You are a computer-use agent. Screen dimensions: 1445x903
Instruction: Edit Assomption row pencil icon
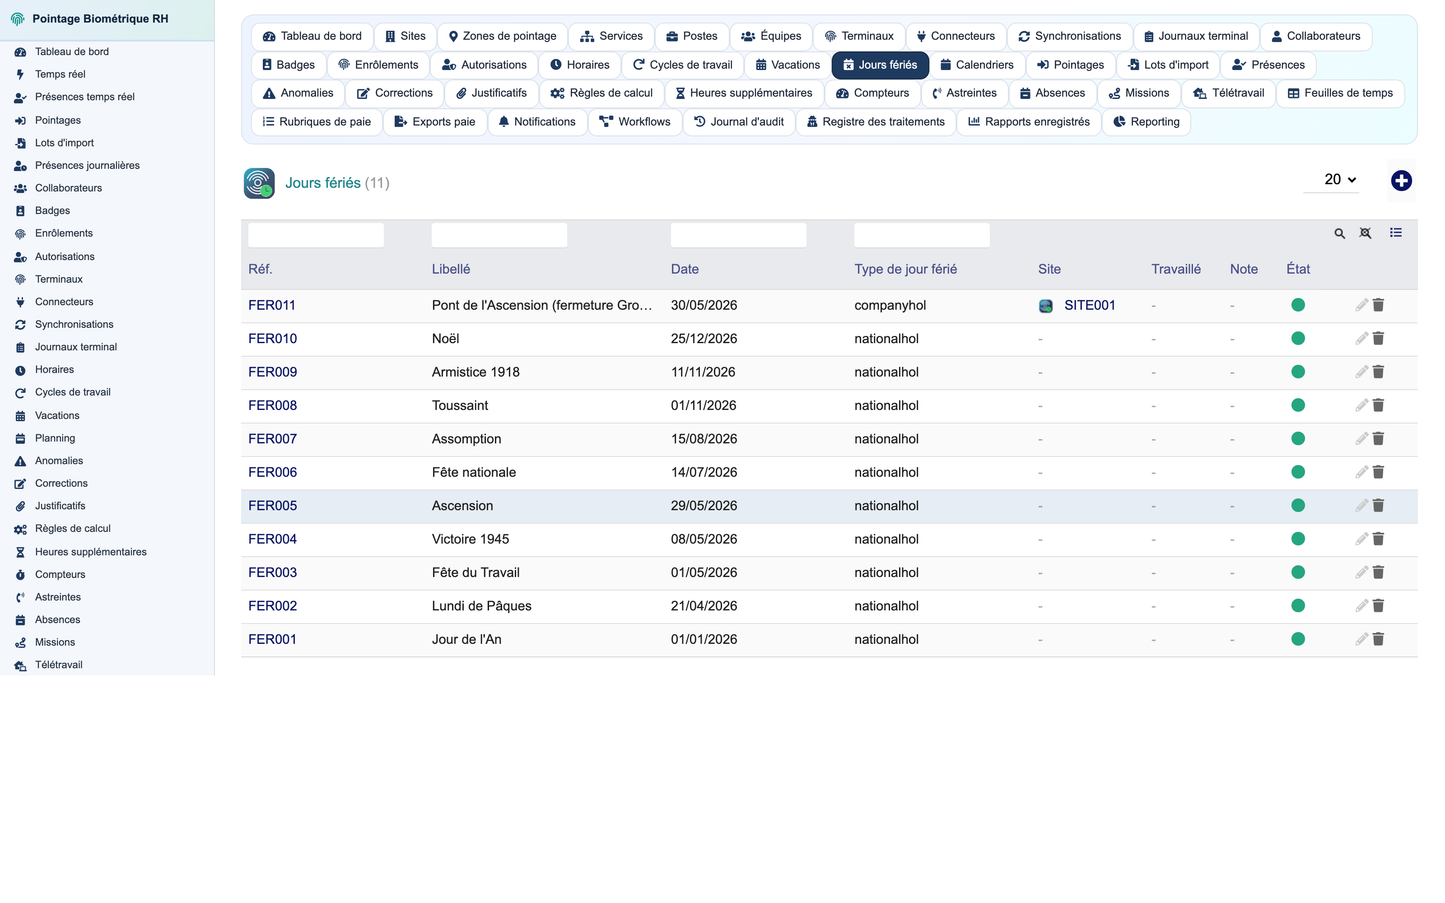point(1361,439)
